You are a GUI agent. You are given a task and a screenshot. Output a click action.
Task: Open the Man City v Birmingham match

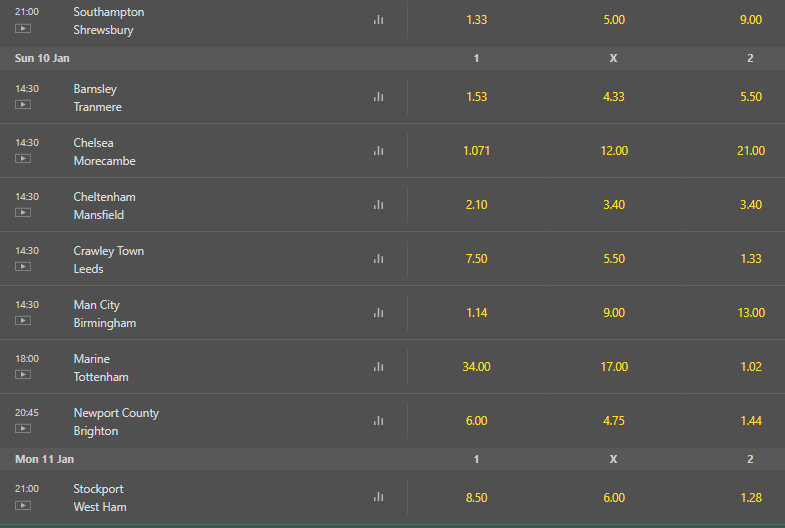(x=105, y=314)
